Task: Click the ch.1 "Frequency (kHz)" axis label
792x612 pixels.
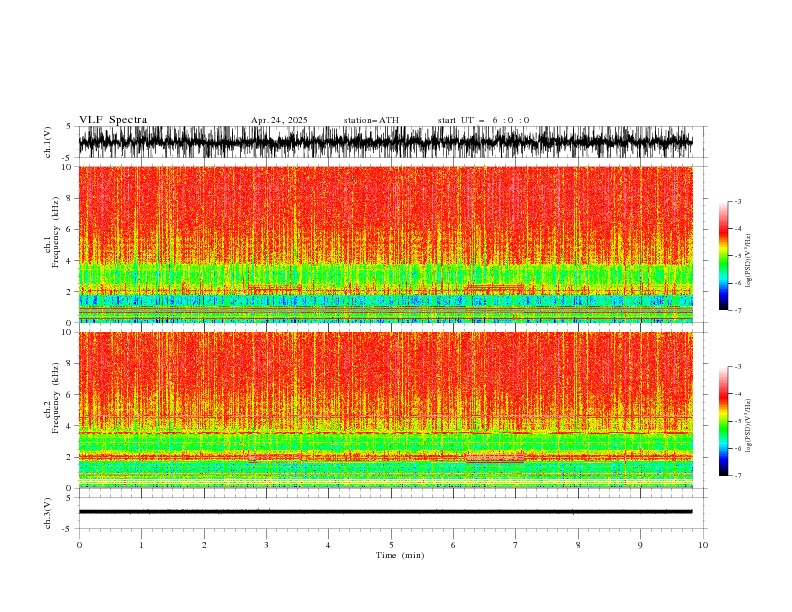Action: tap(56, 233)
